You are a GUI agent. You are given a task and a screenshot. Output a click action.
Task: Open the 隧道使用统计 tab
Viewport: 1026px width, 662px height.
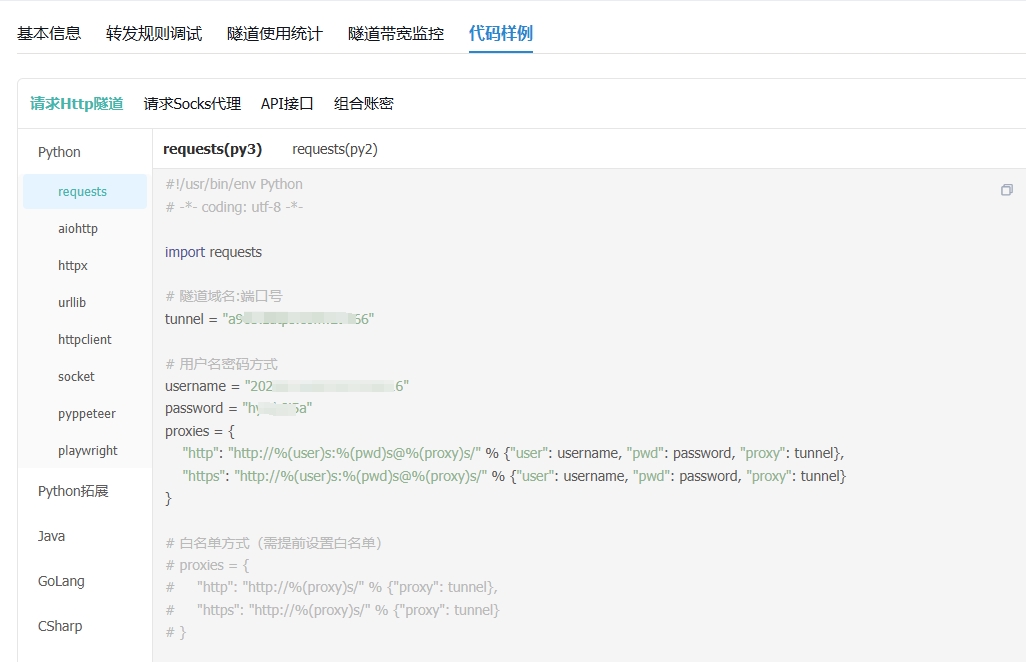pyautogui.click(x=275, y=33)
